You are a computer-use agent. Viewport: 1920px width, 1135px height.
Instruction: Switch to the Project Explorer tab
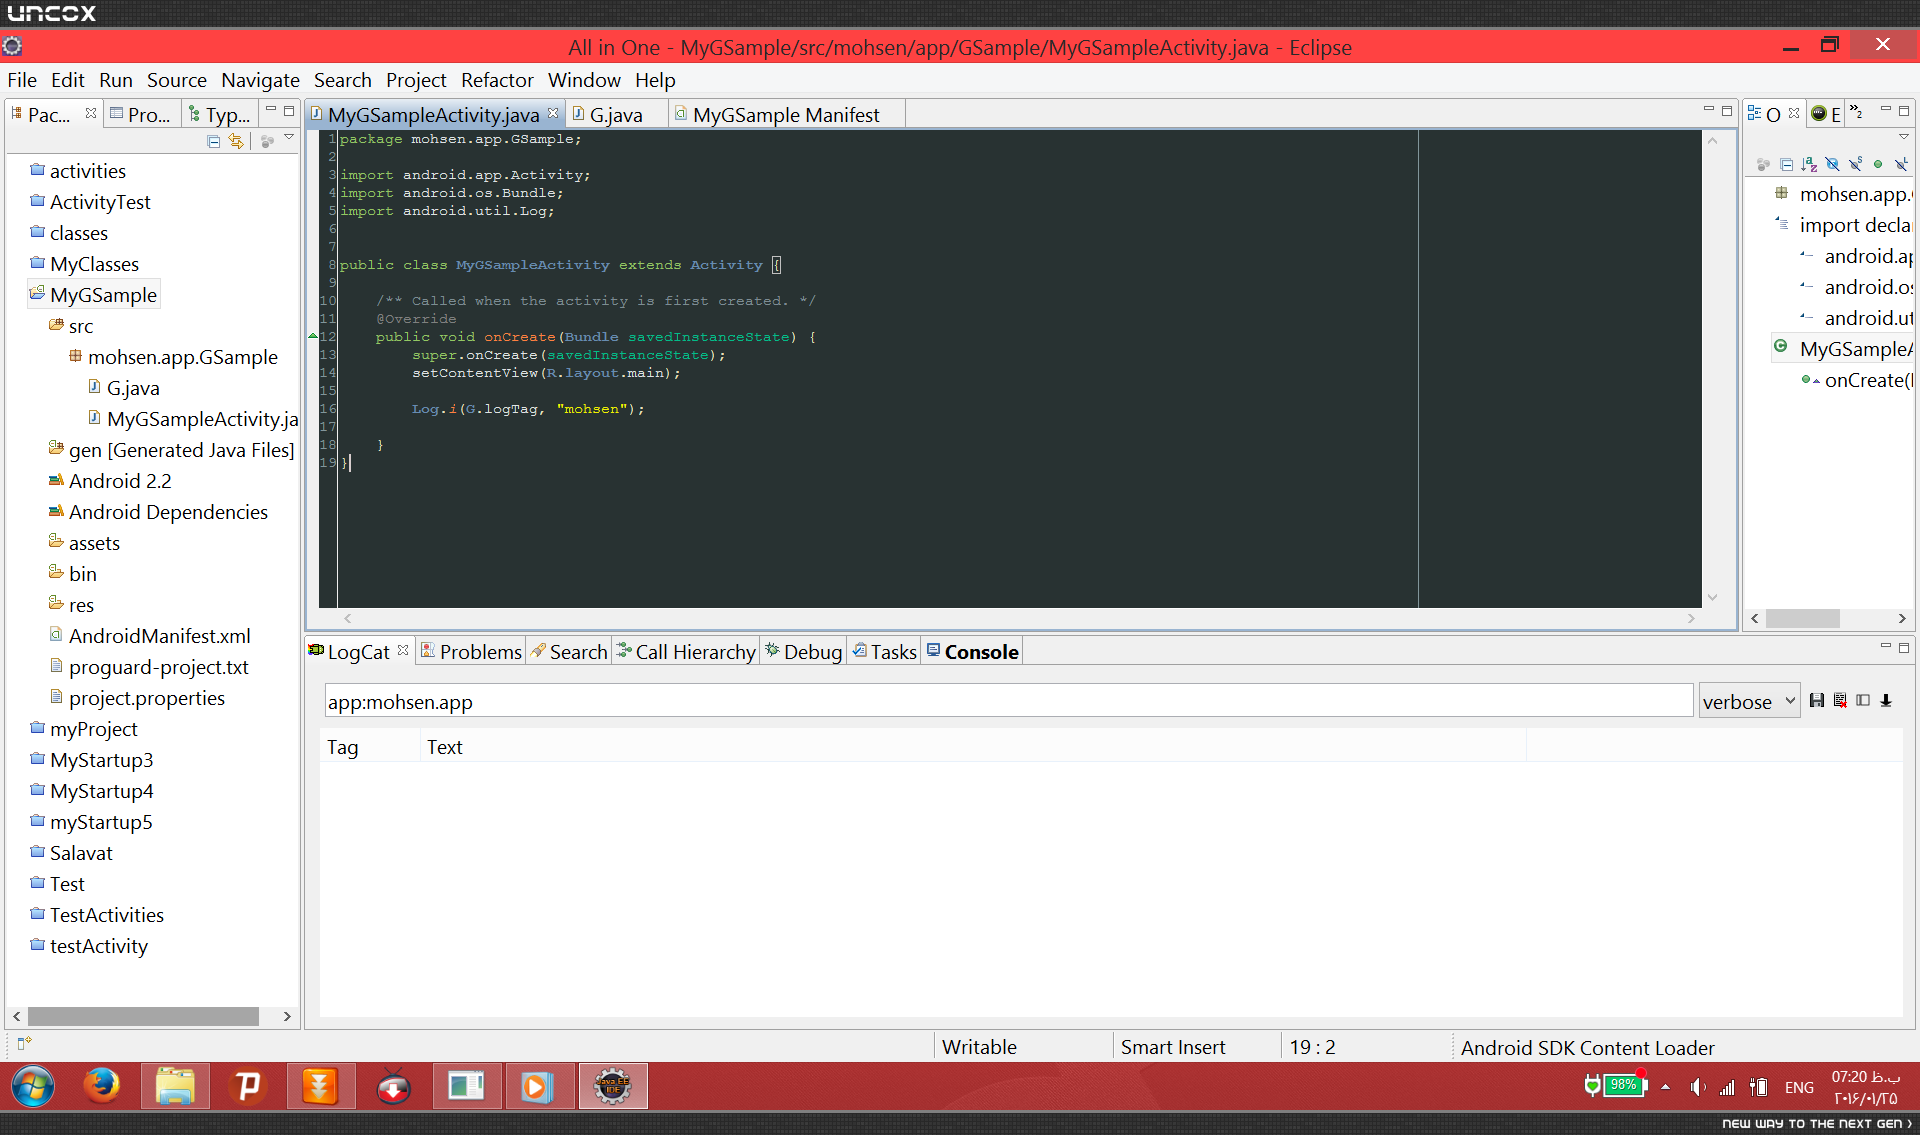click(141, 115)
